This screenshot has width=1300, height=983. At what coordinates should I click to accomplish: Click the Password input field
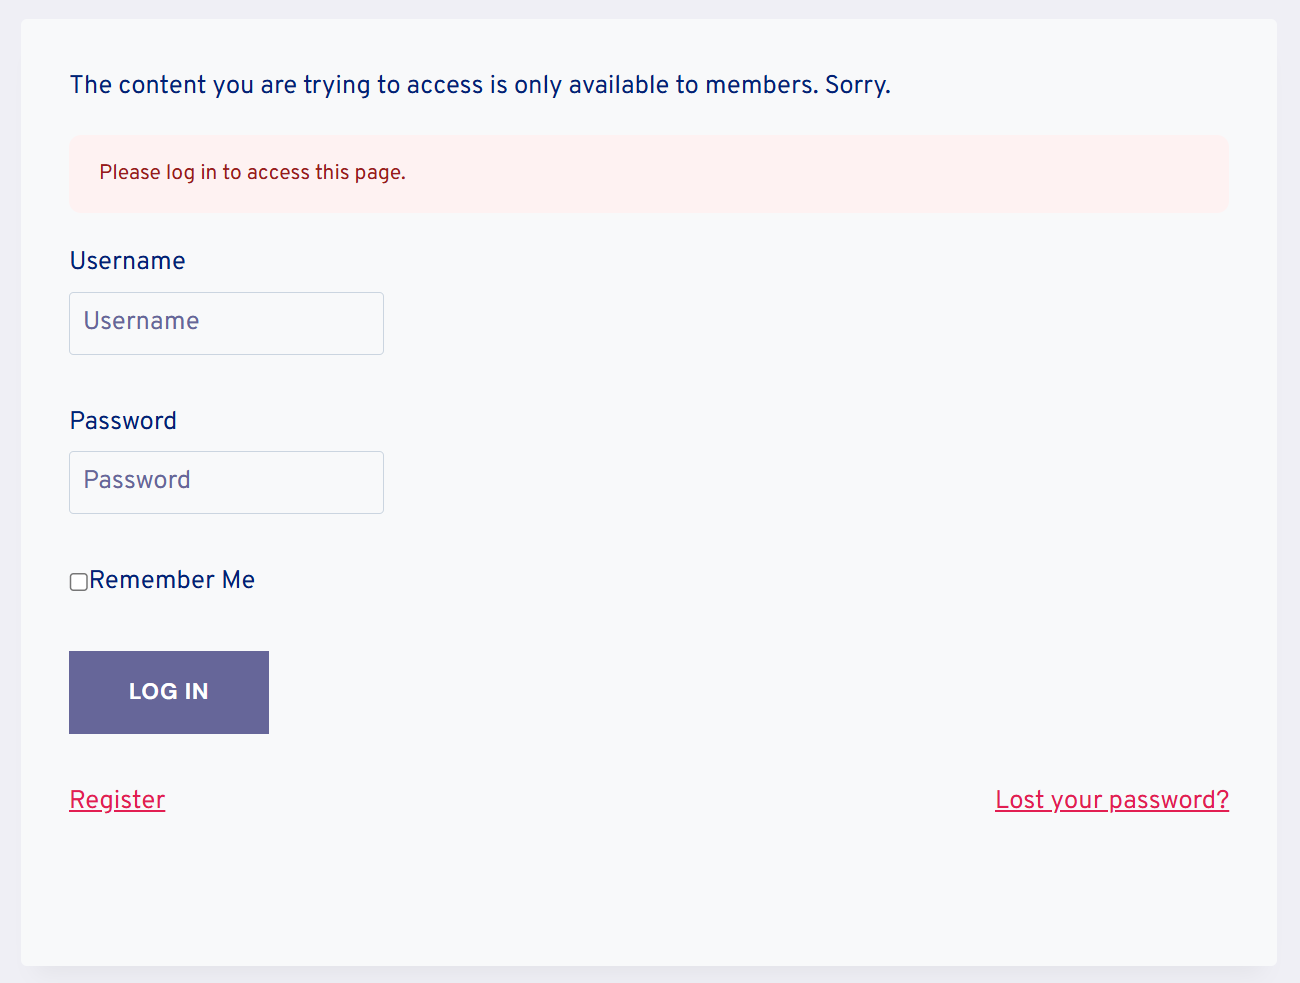point(226,482)
